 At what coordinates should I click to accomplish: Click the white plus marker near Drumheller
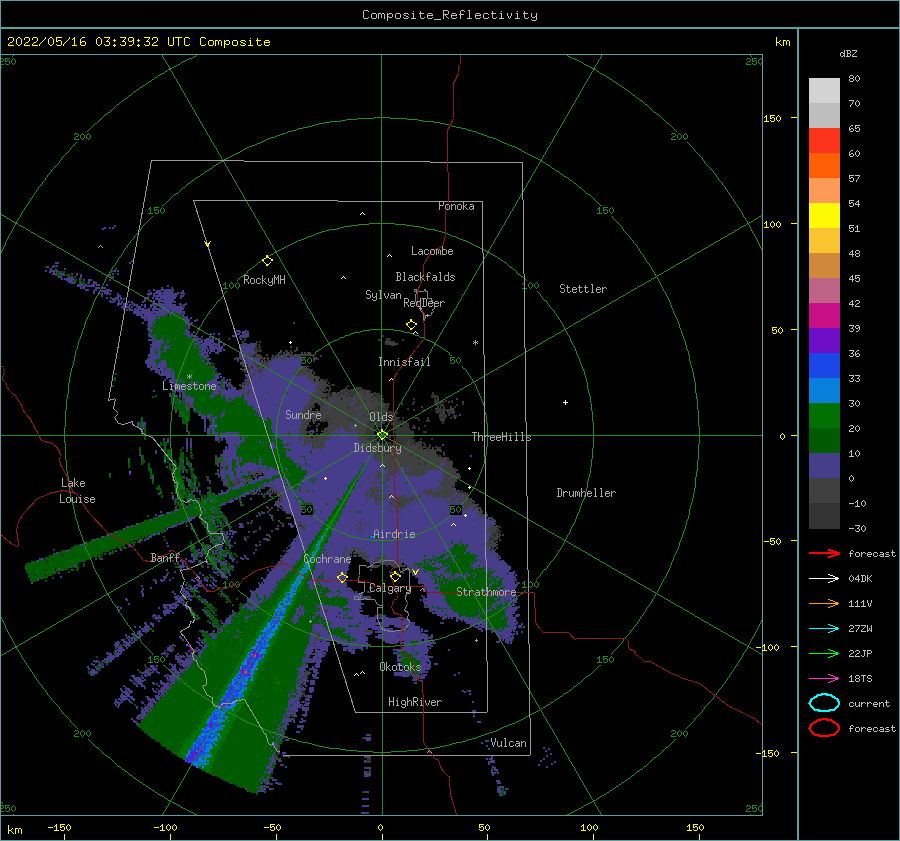coord(565,402)
